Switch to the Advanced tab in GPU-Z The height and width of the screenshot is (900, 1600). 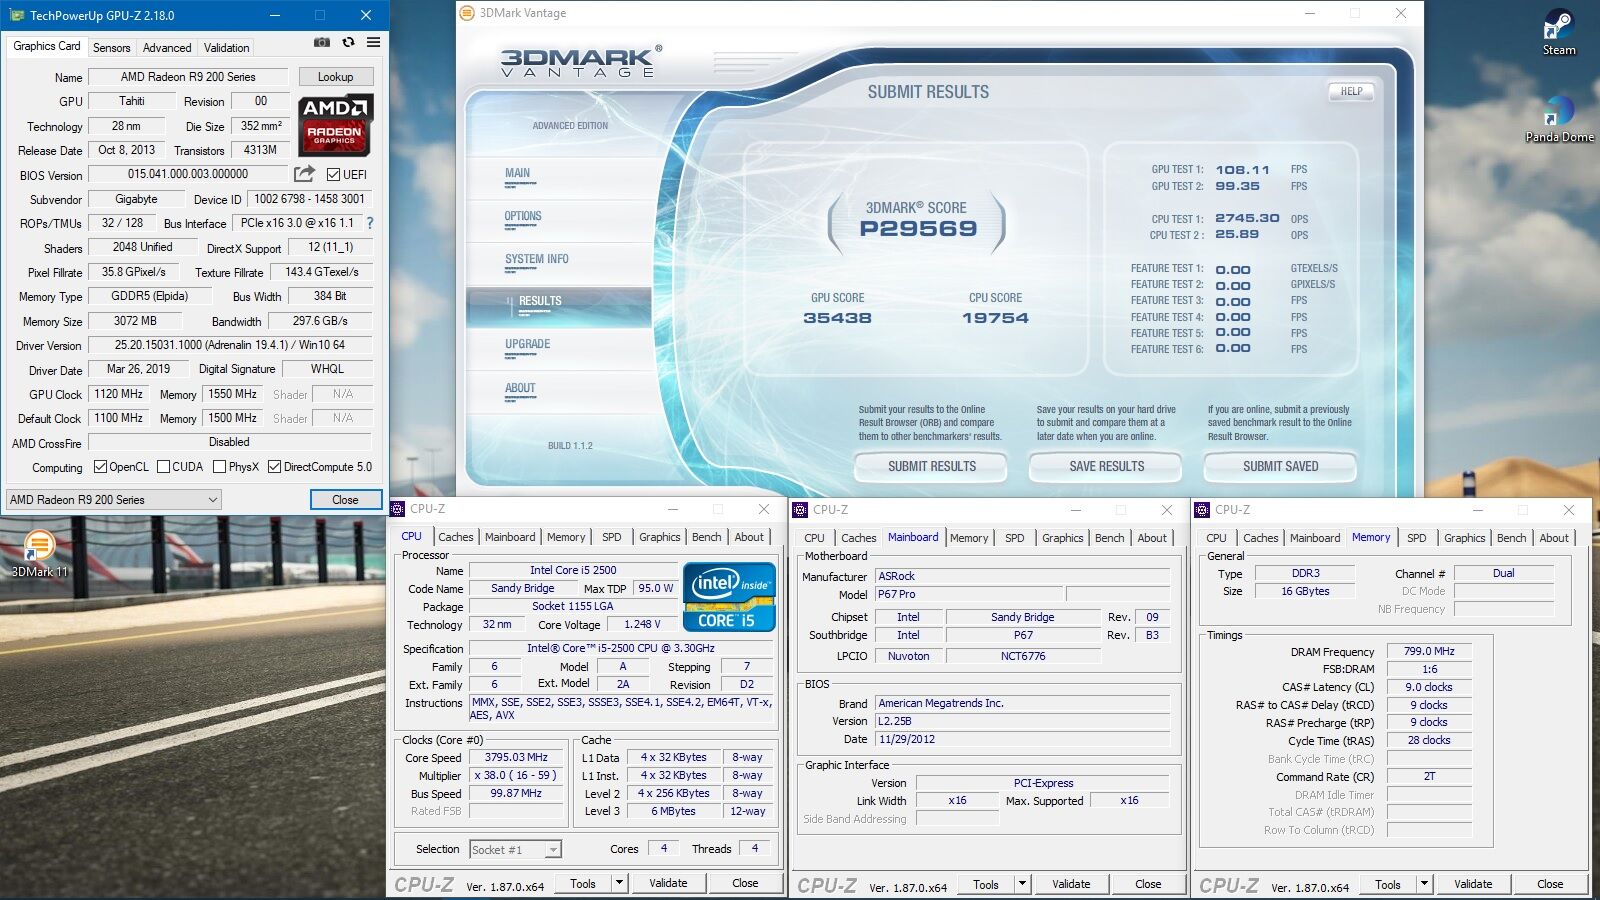(167, 48)
